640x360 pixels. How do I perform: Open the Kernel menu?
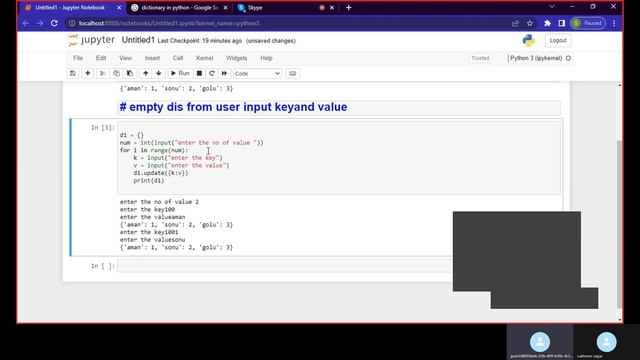coord(204,58)
